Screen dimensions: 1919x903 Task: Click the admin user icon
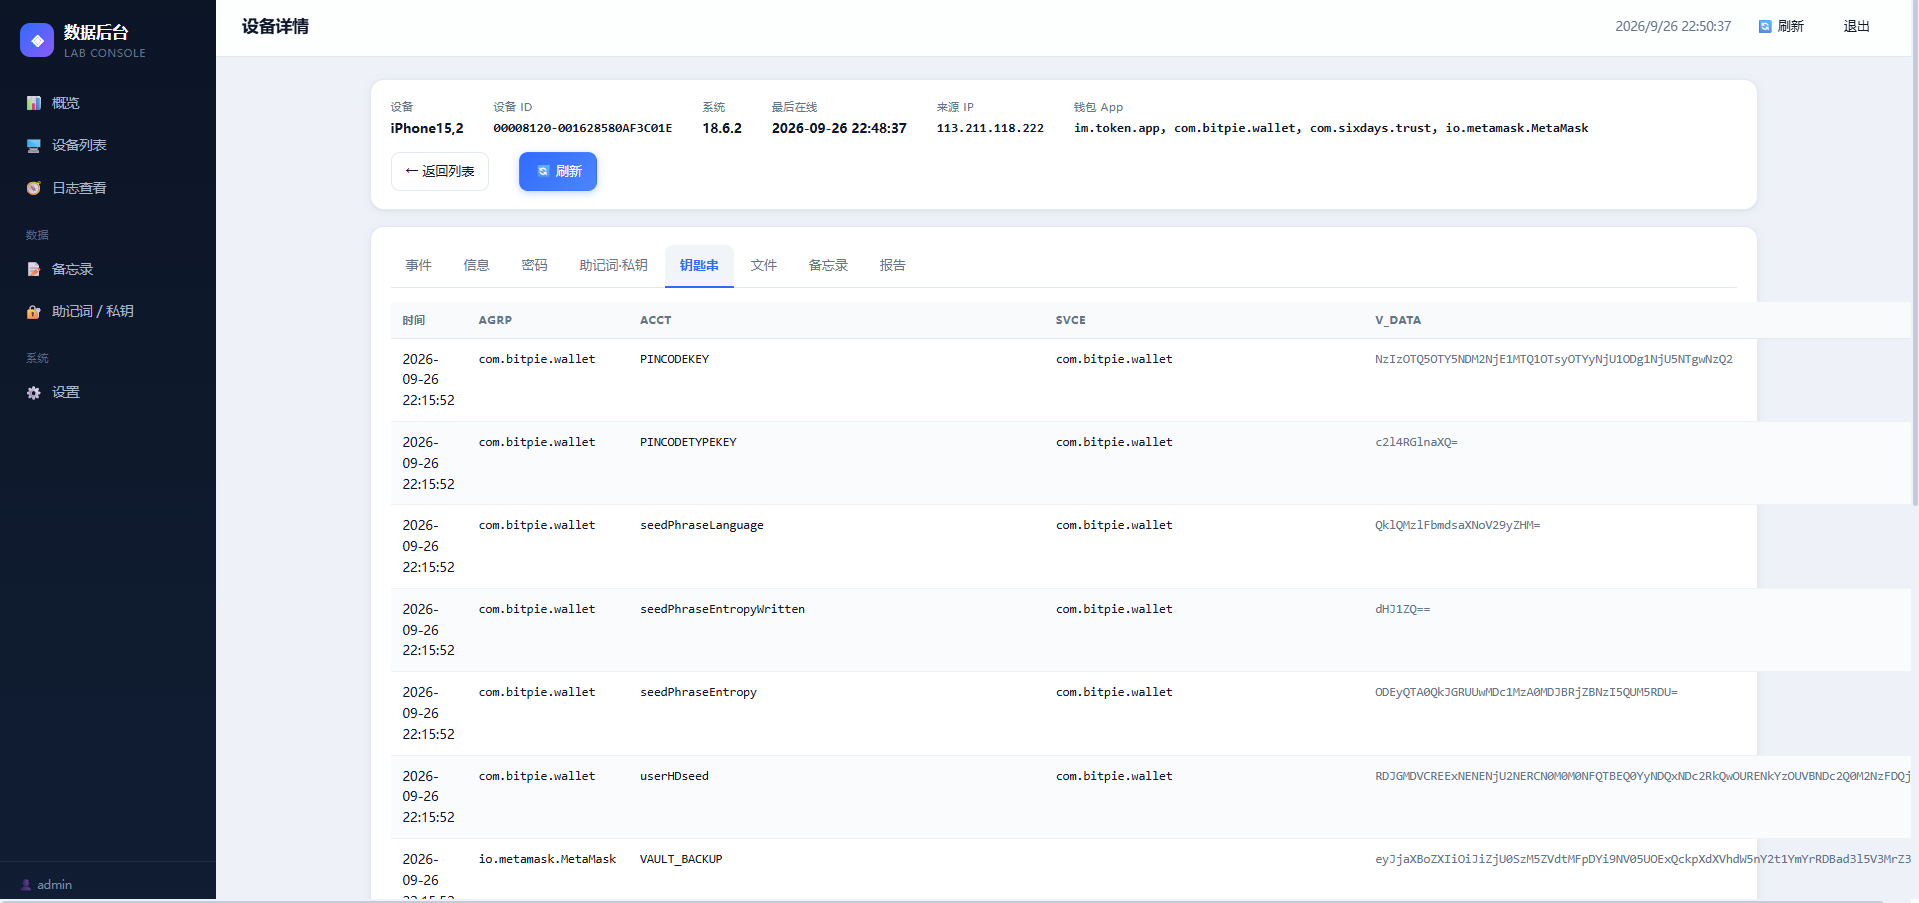pos(26,885)
